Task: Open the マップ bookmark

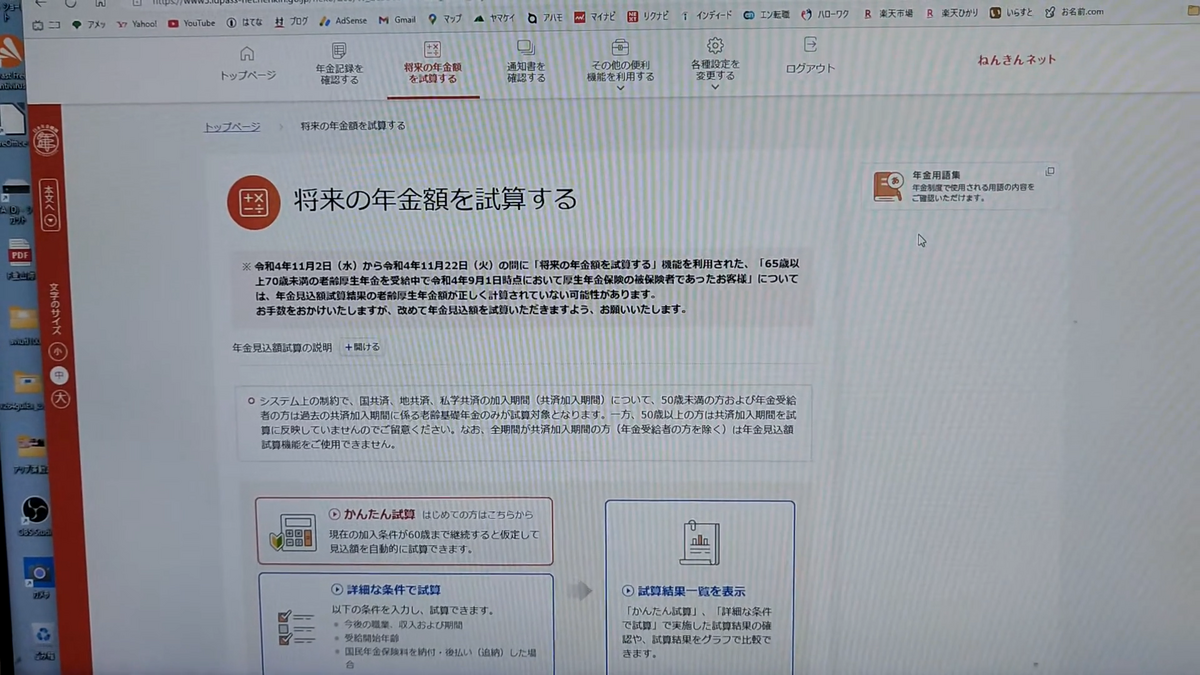Action: (x=445, y=19)
